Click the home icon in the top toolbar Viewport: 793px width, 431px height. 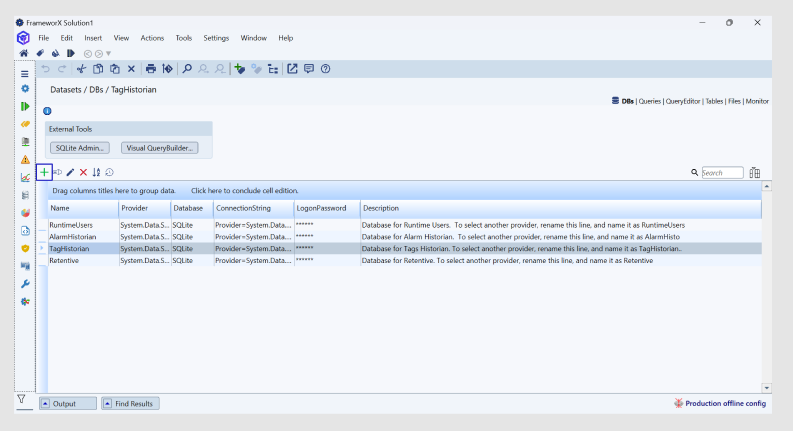(x=24, y=53)
